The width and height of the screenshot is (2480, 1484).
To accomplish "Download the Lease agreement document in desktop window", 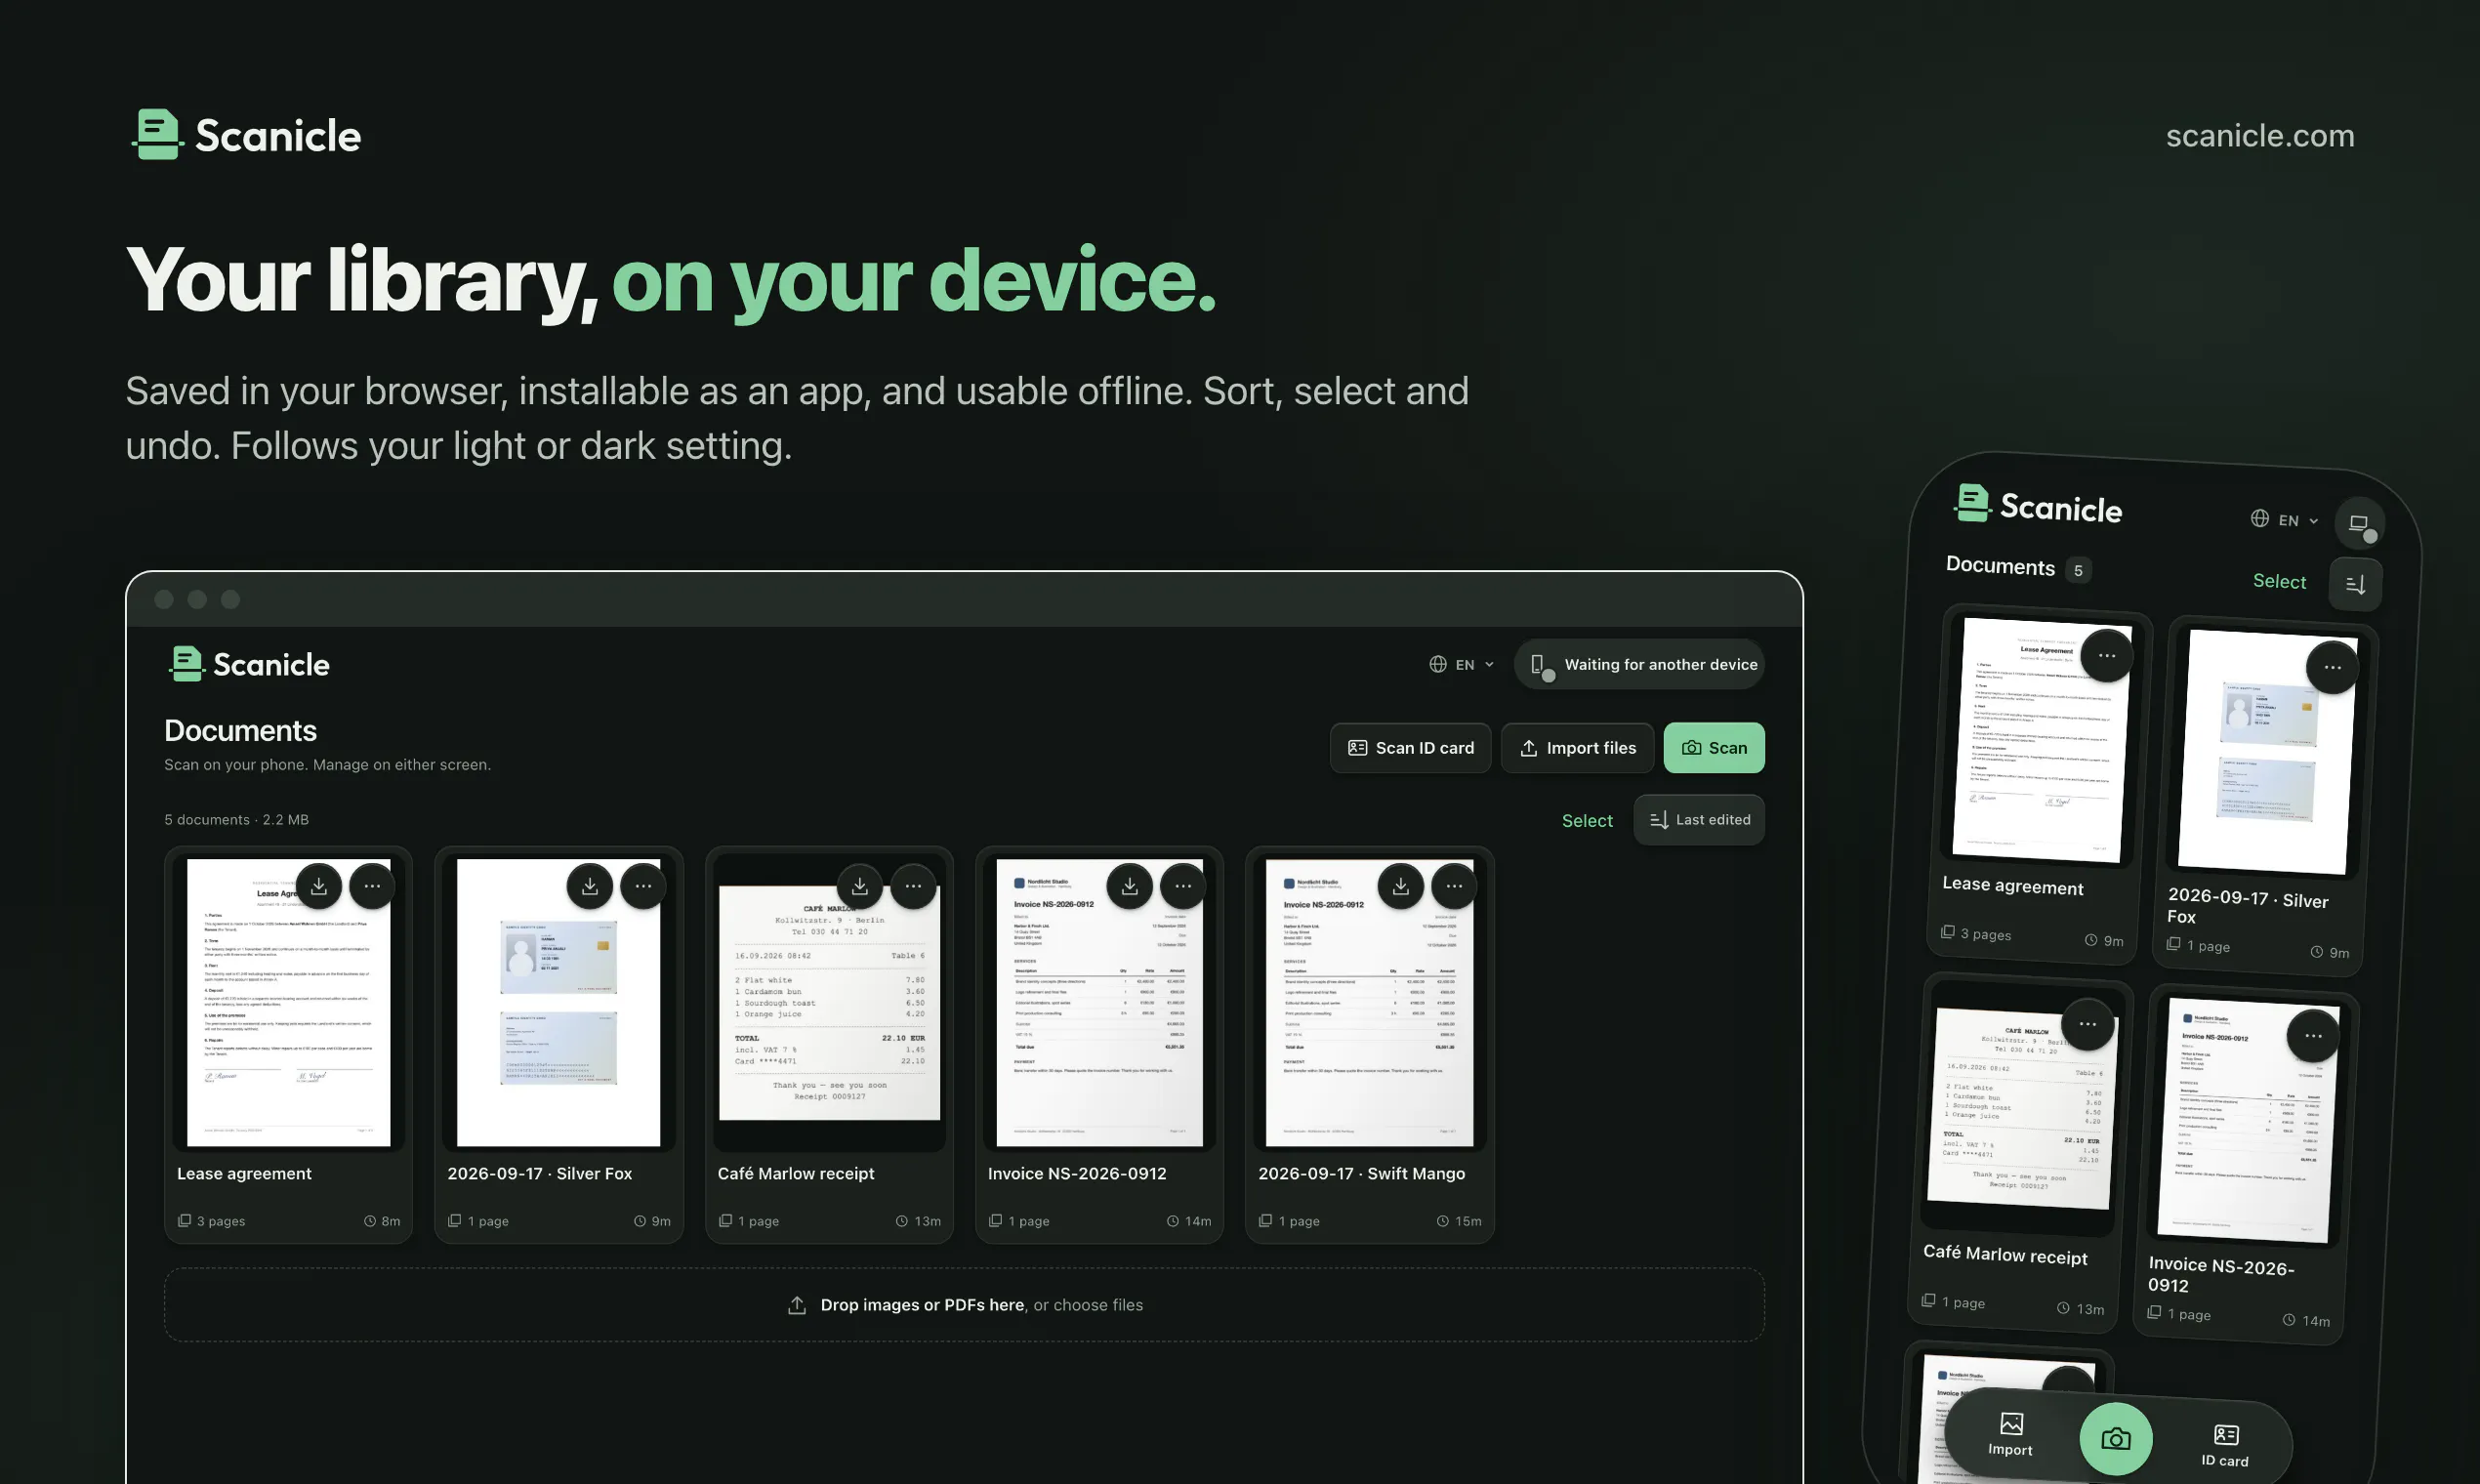I will click(319, 886).
